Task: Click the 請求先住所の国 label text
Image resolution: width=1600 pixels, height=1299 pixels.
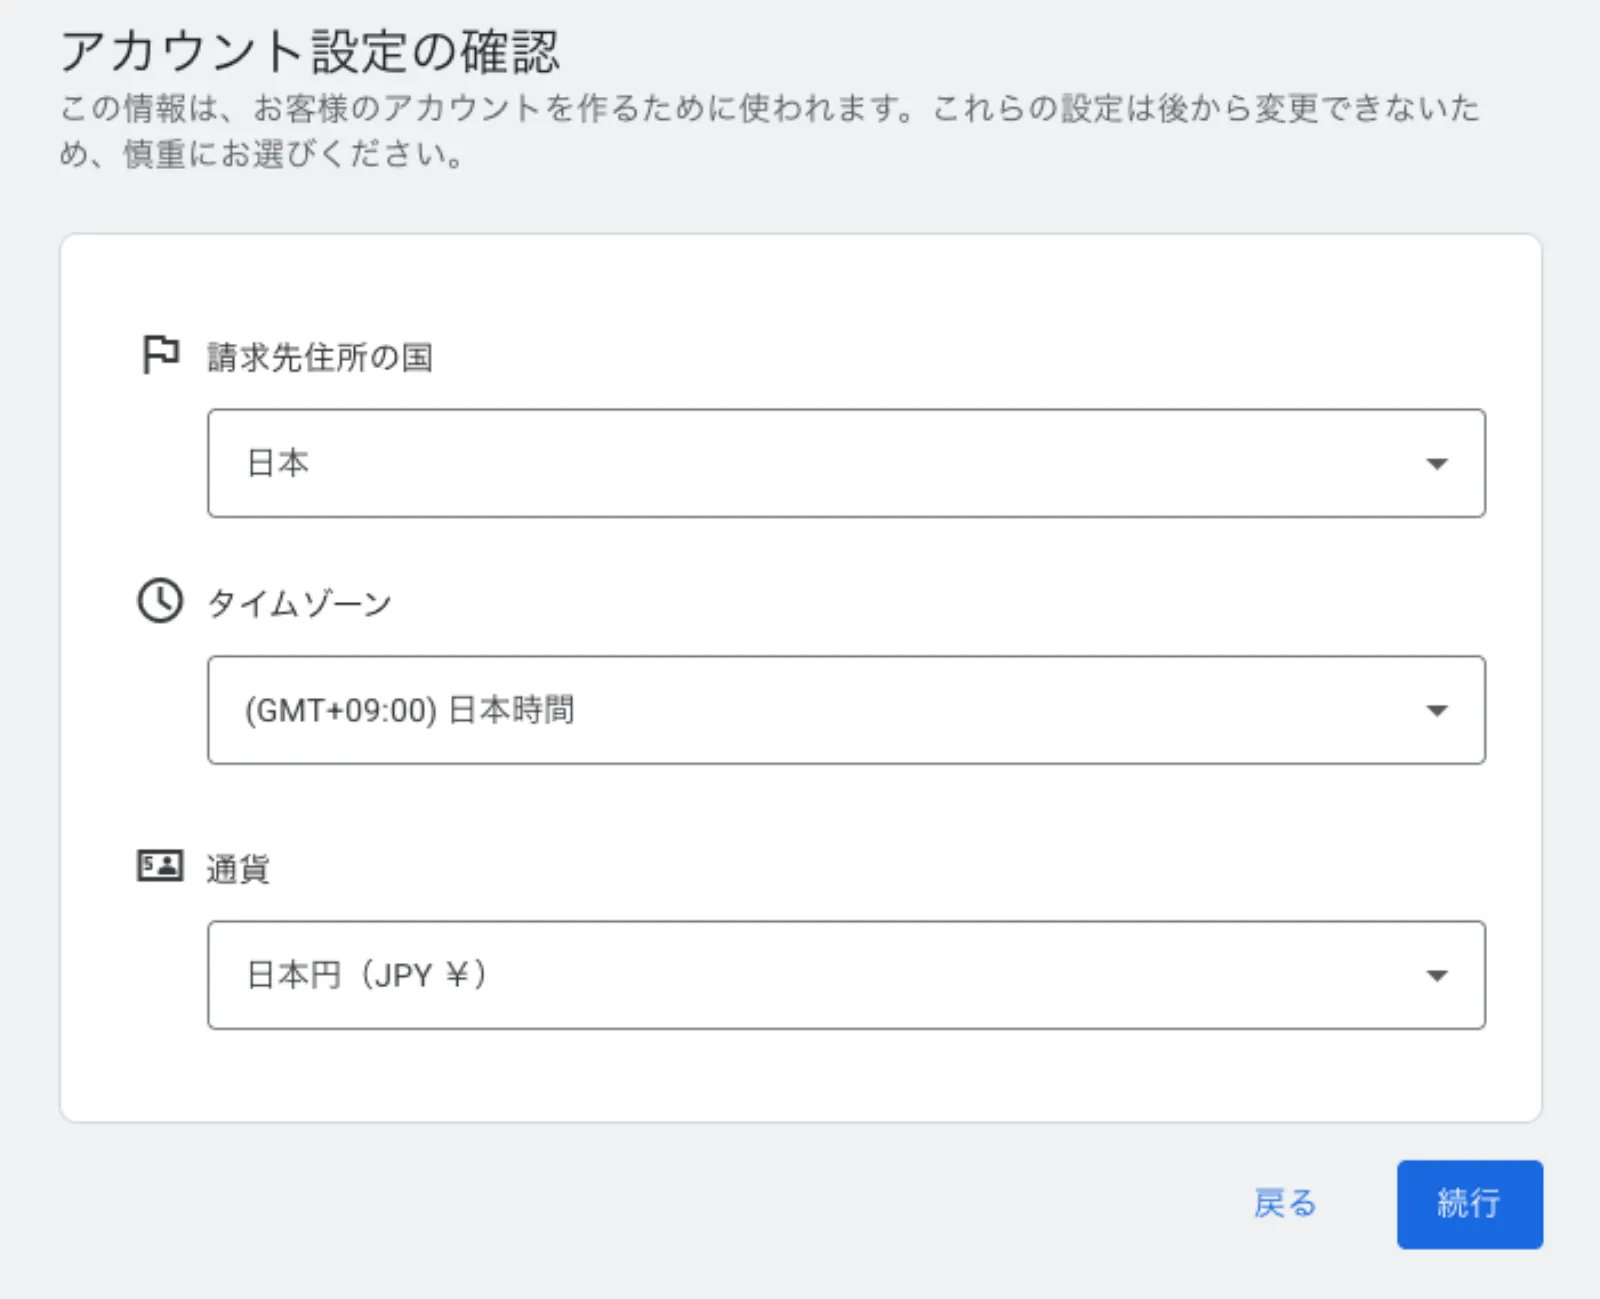Action: click(x=319, y=357)
